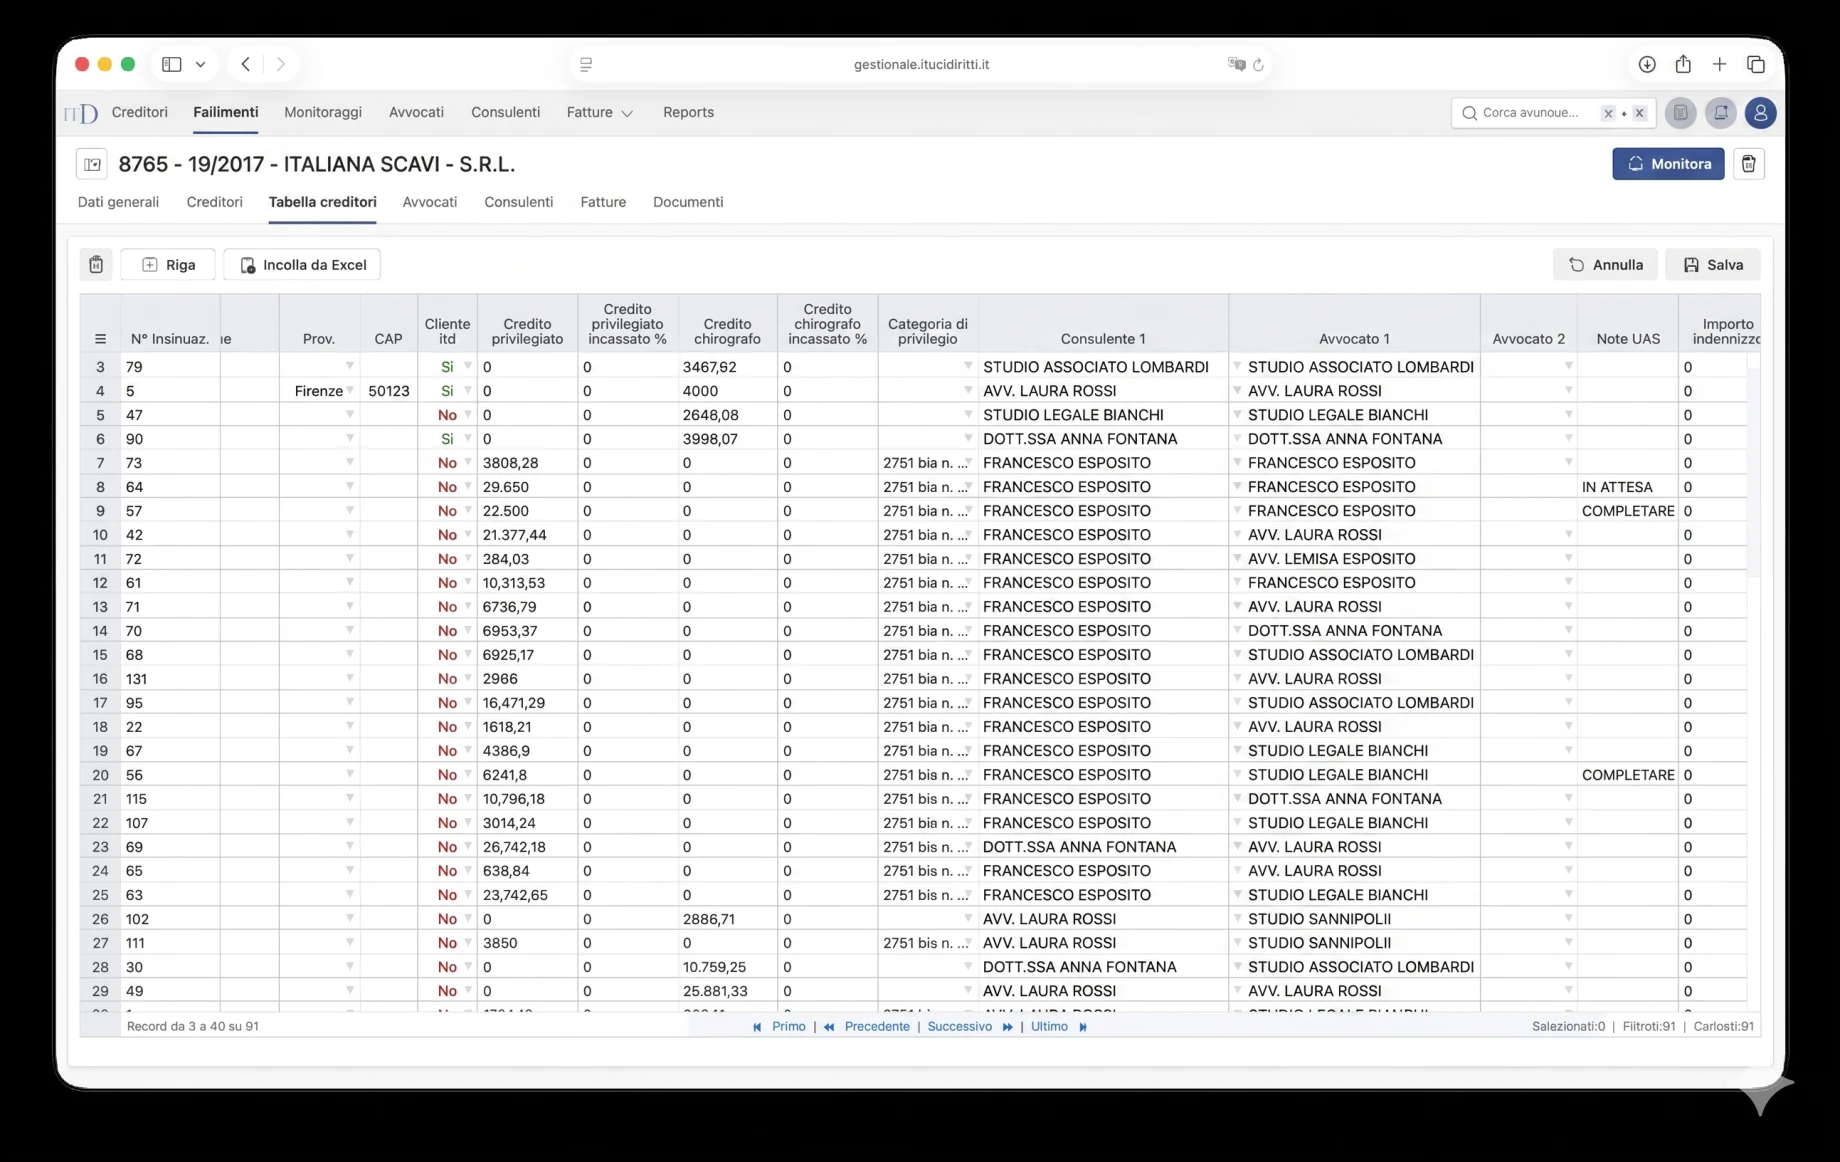Jump to first page arrow icon

pos(757,1027)
